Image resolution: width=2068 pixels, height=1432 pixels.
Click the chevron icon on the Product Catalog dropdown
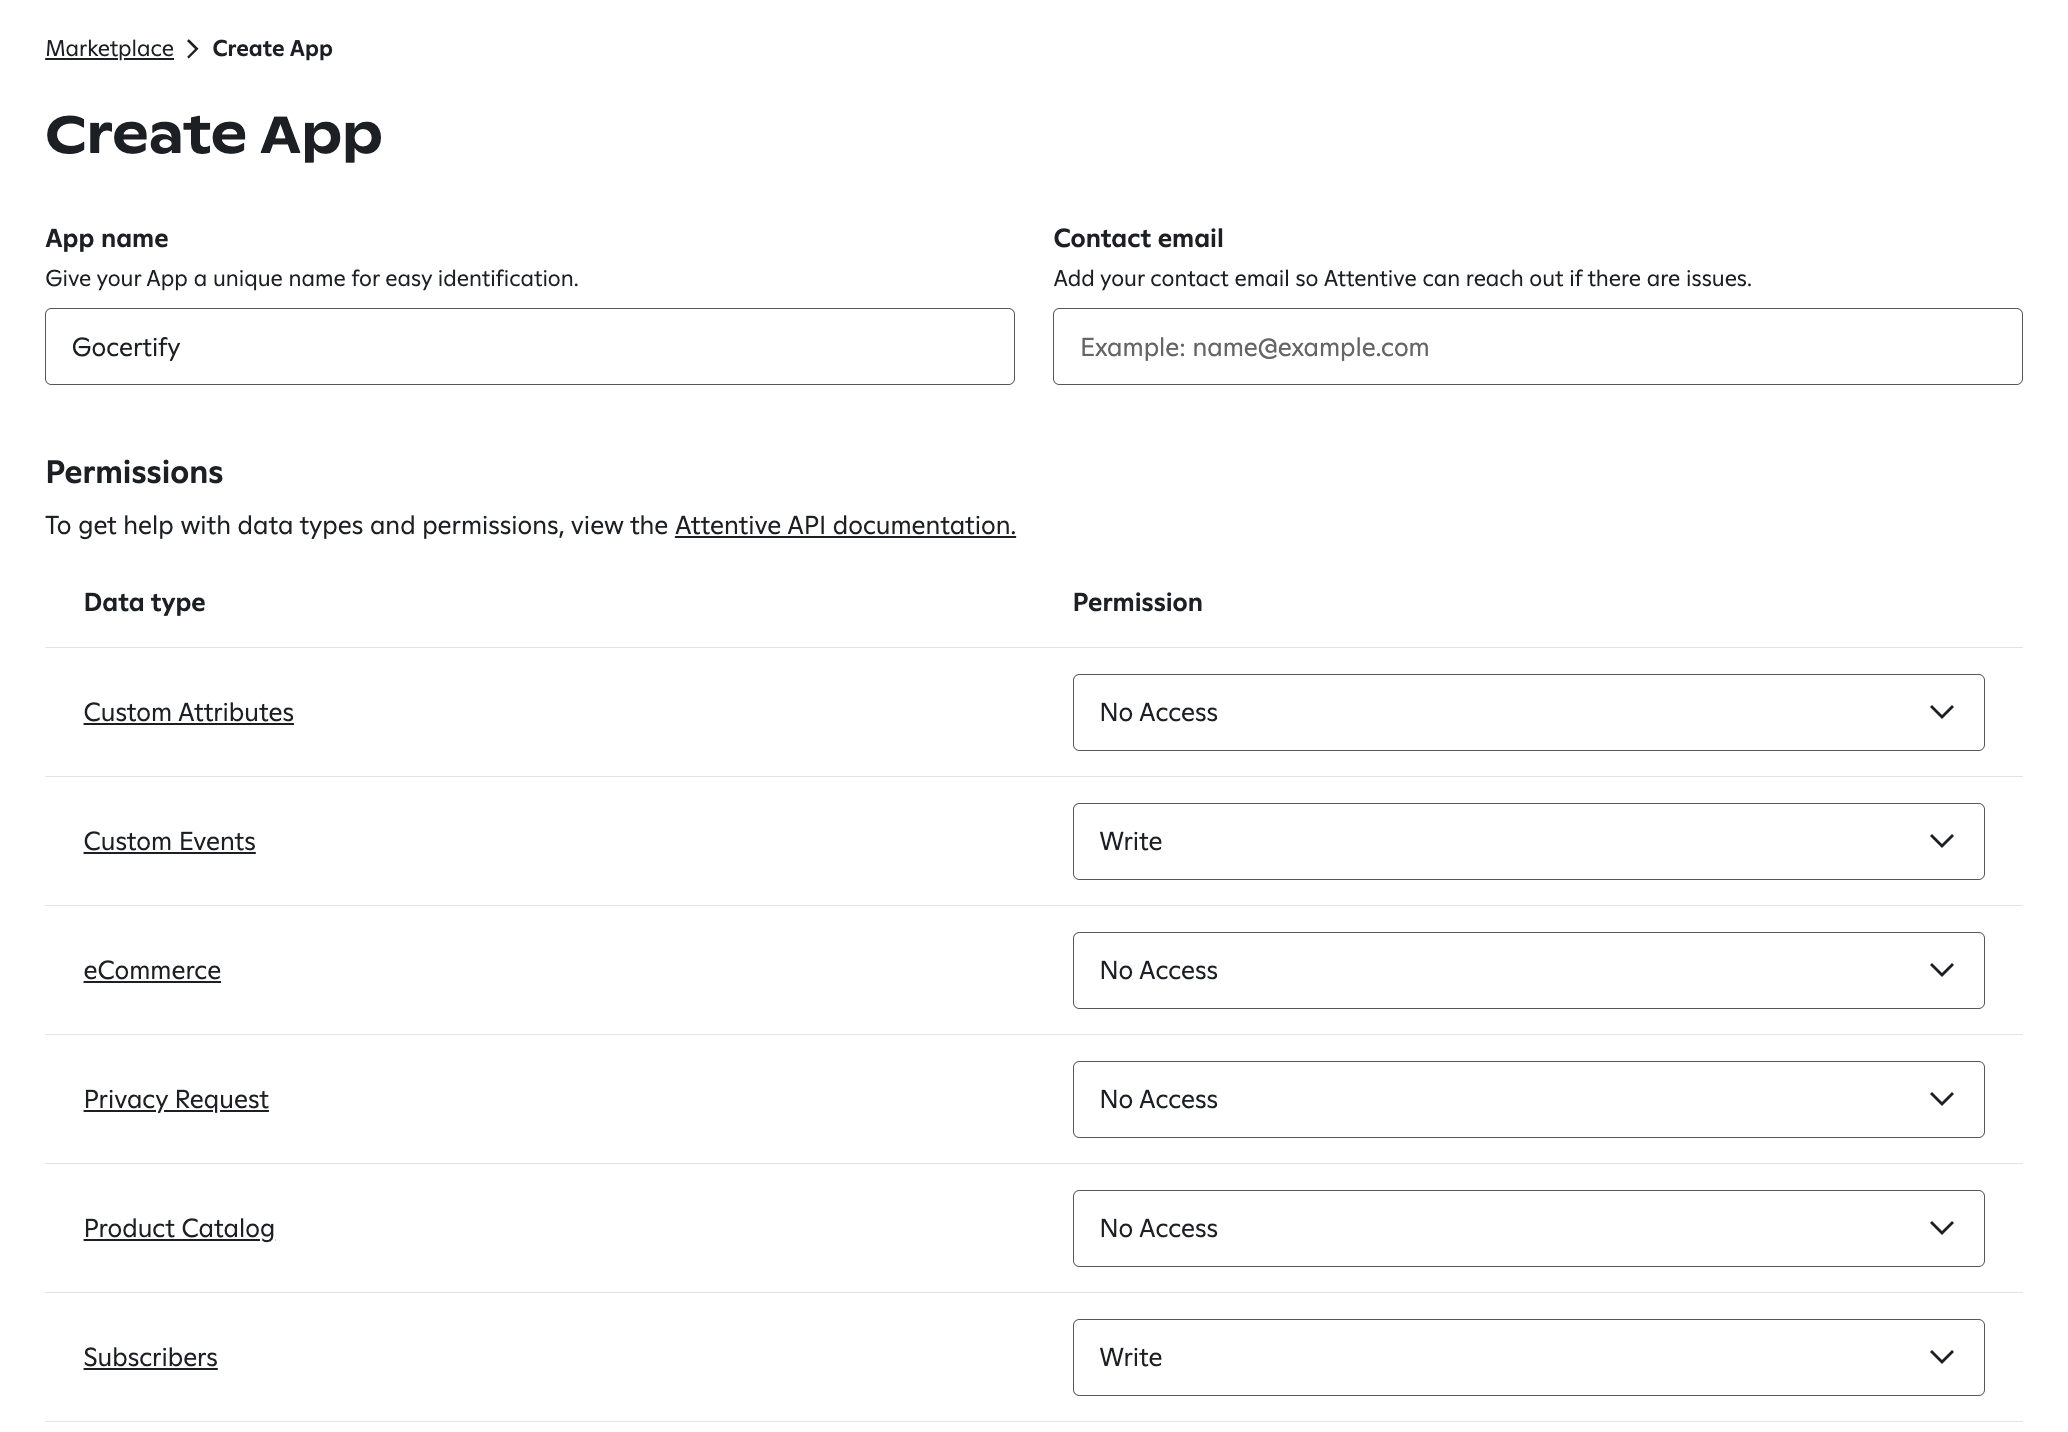[1941, 1228]
